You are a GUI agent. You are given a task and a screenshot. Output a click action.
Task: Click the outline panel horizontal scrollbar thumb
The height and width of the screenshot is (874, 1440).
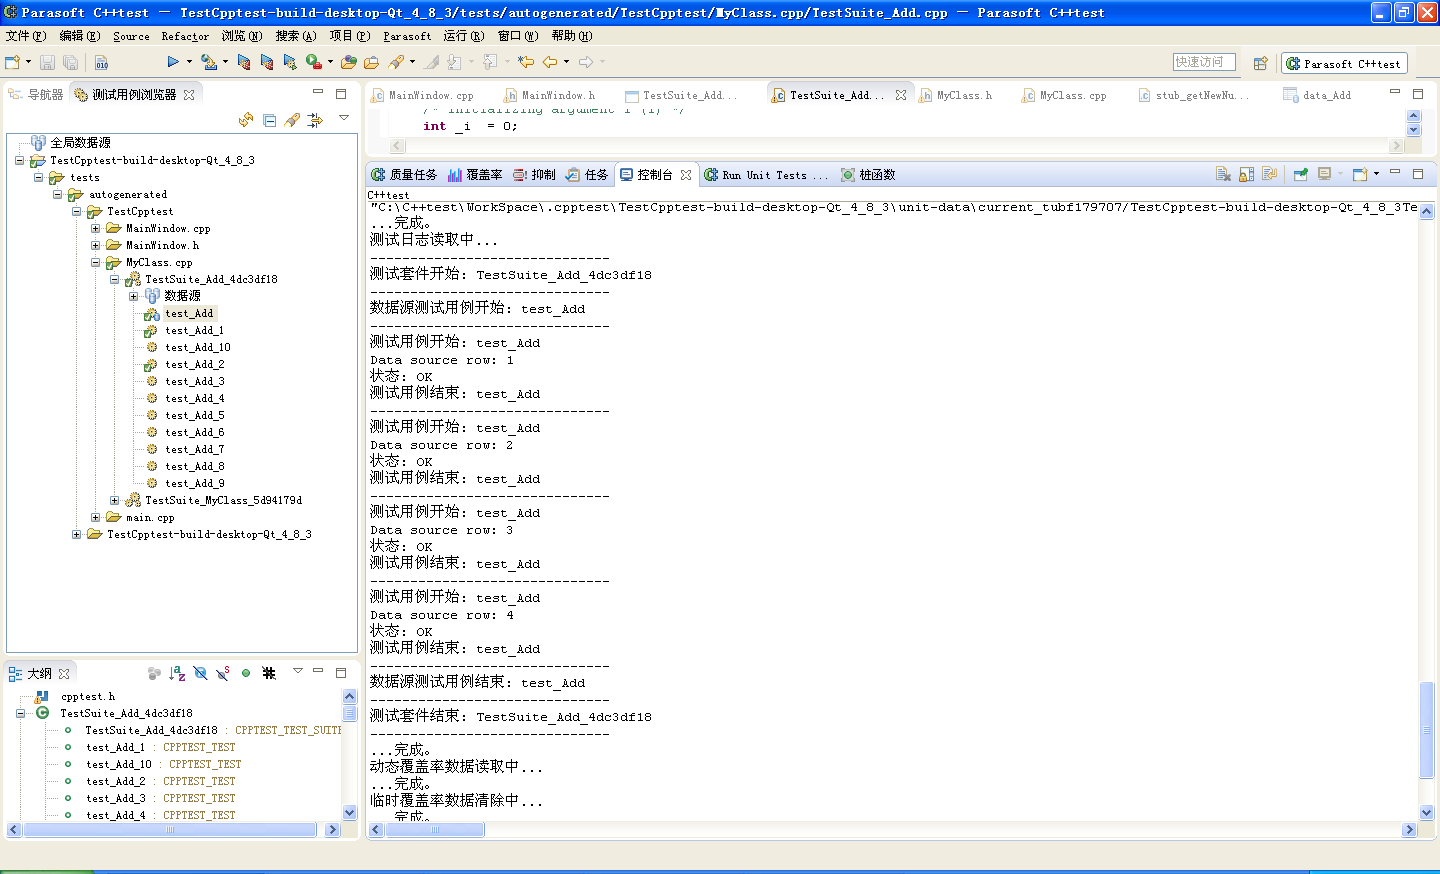170,829
